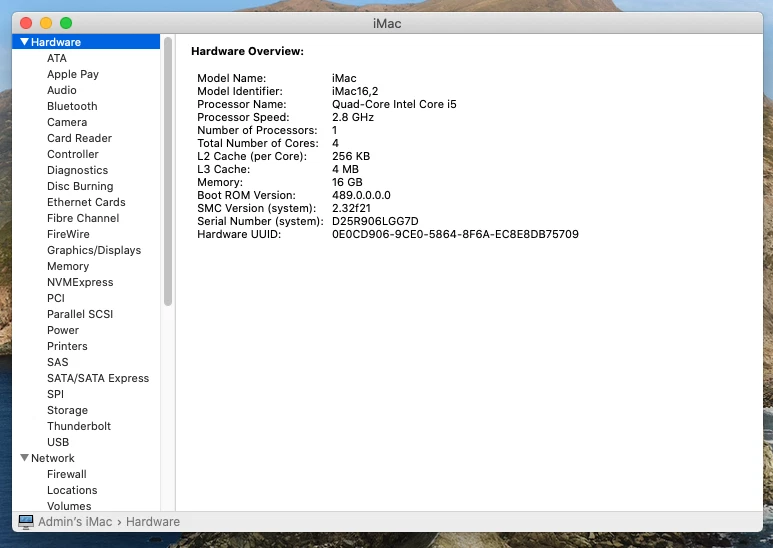The image size is (773, 548).
Task: Select Fibre Channel entry
Action: (x=83, y=218)
